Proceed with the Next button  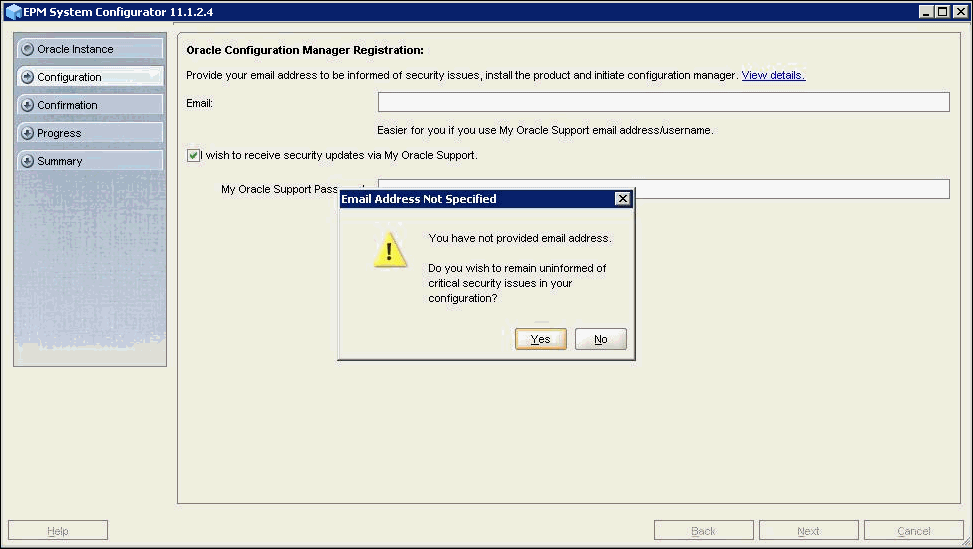(809, 530)
